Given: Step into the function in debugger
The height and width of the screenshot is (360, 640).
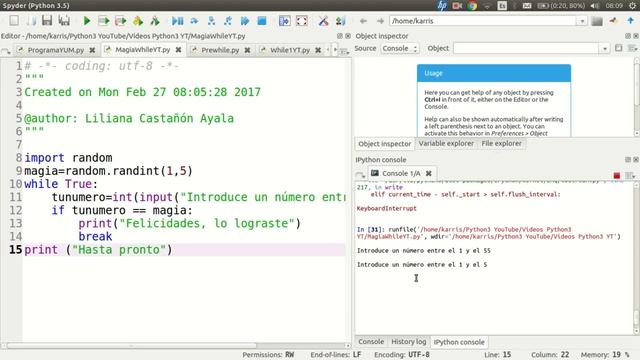Looking at the screenshot, I should 211,20.
